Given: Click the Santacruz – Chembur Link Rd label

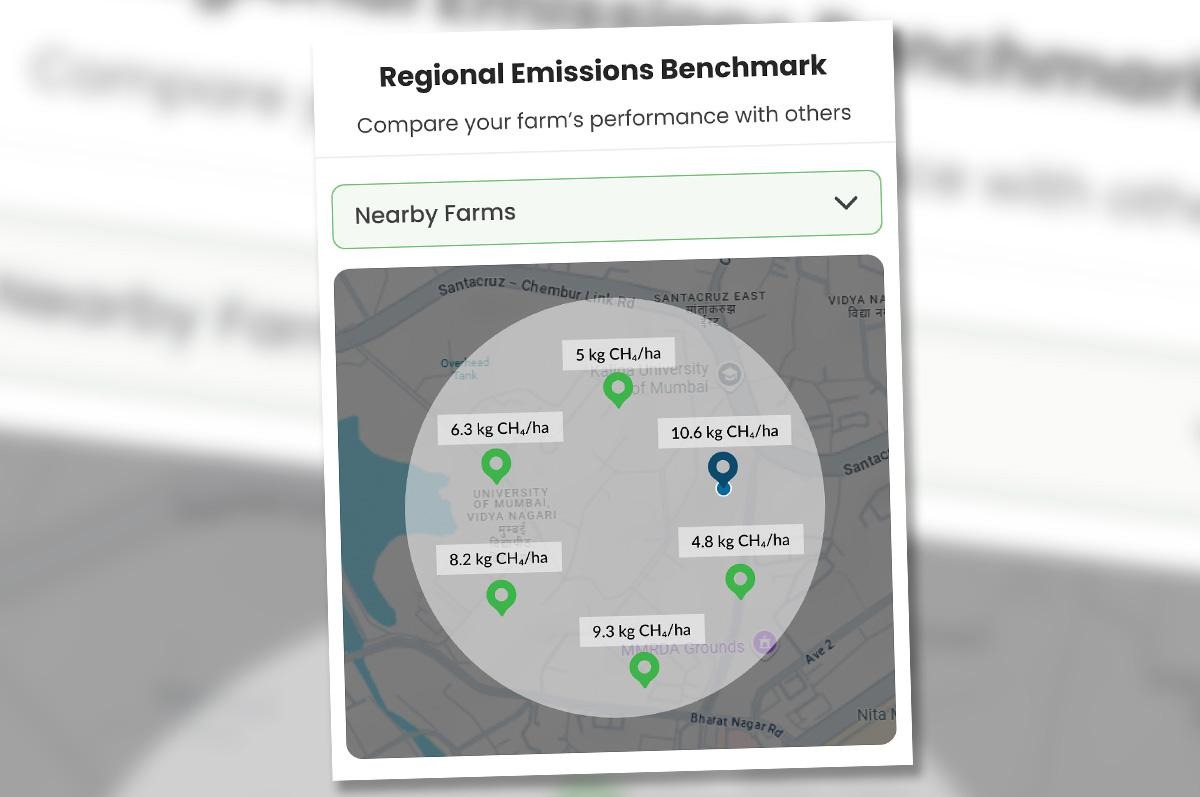Looking at the screenshot, I should [x=536, y=294].
